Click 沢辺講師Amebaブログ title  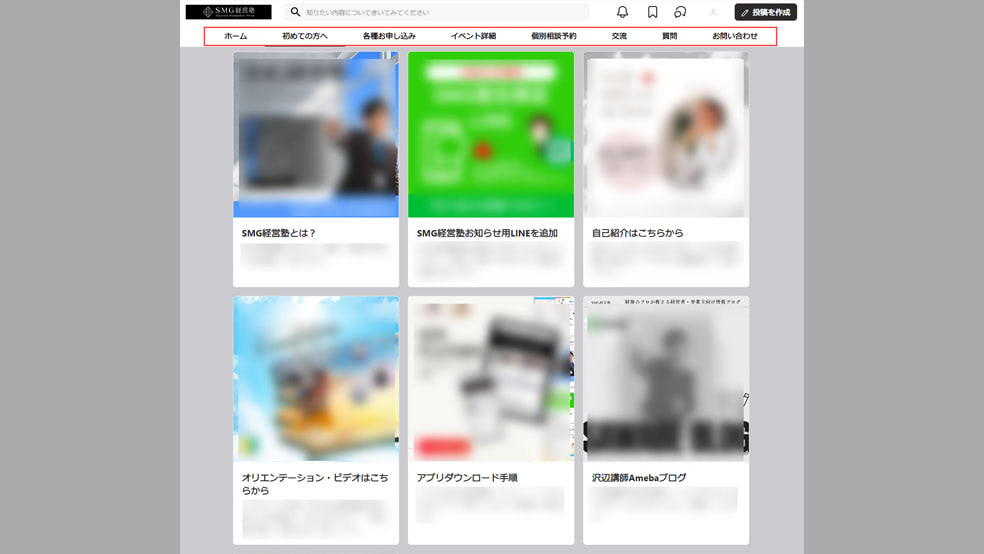tap(639, 477)
